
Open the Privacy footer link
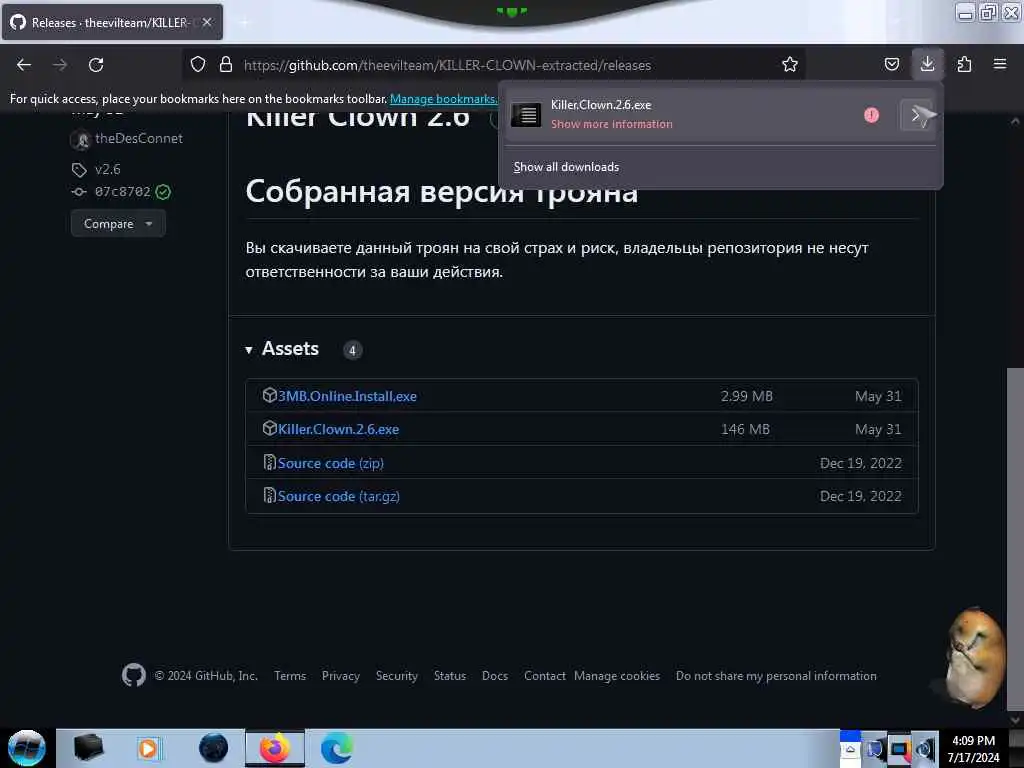[340, 676]
